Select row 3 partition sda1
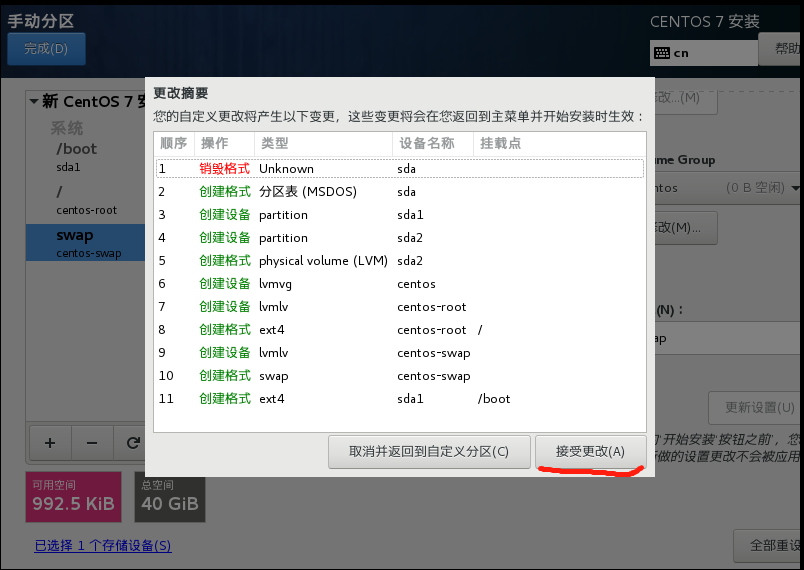 point(400,215)
